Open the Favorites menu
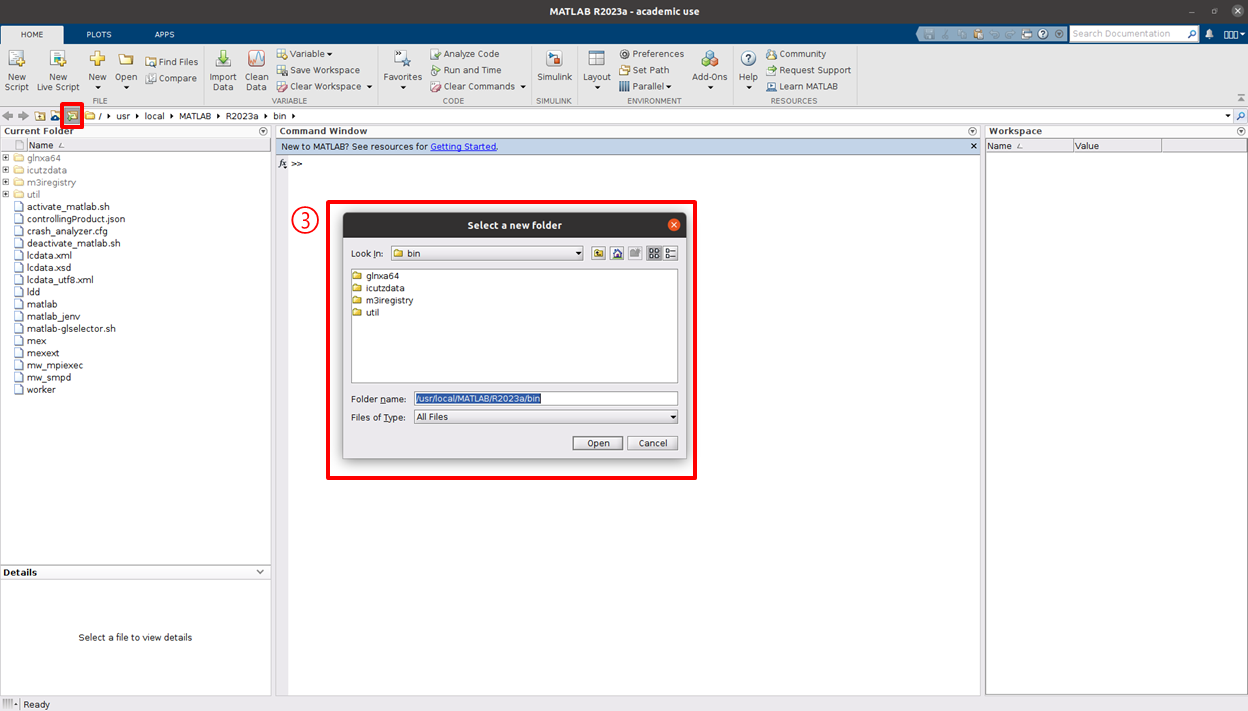Image resolution: width=1248 pixels, height=711 pixels. 403,70
